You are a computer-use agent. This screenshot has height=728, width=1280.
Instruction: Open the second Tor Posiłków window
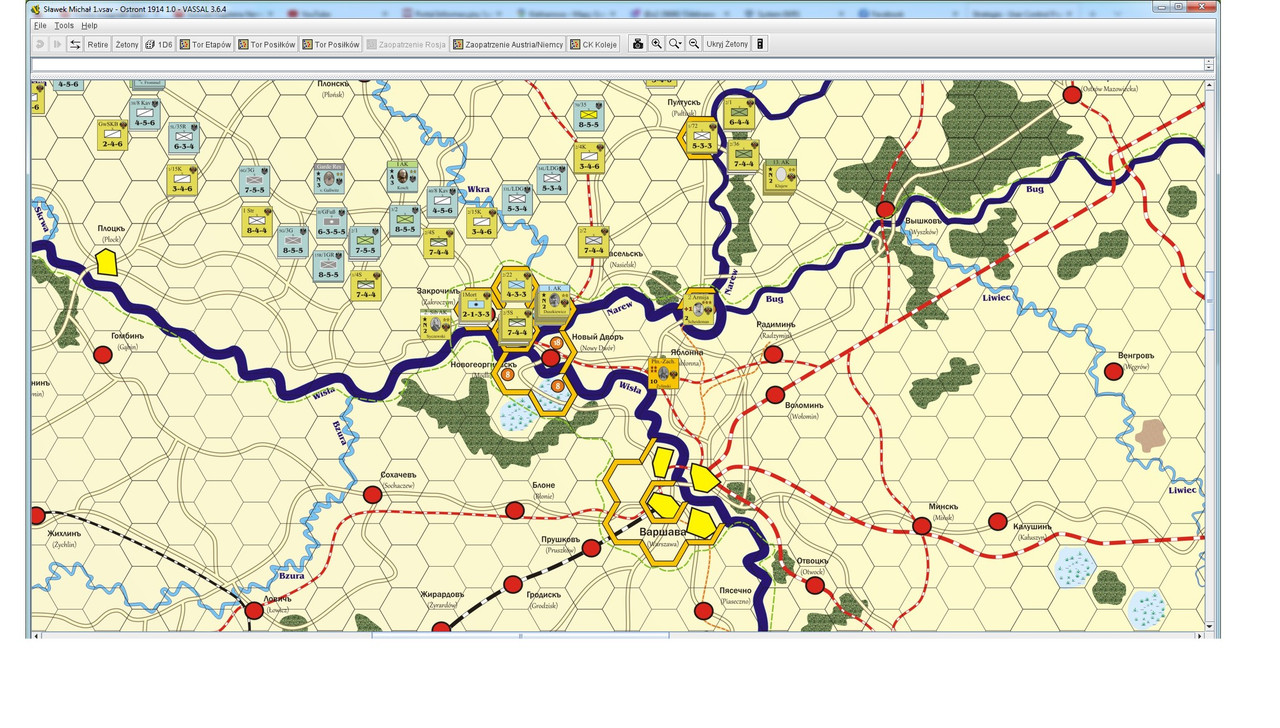[x=331, y=44]
